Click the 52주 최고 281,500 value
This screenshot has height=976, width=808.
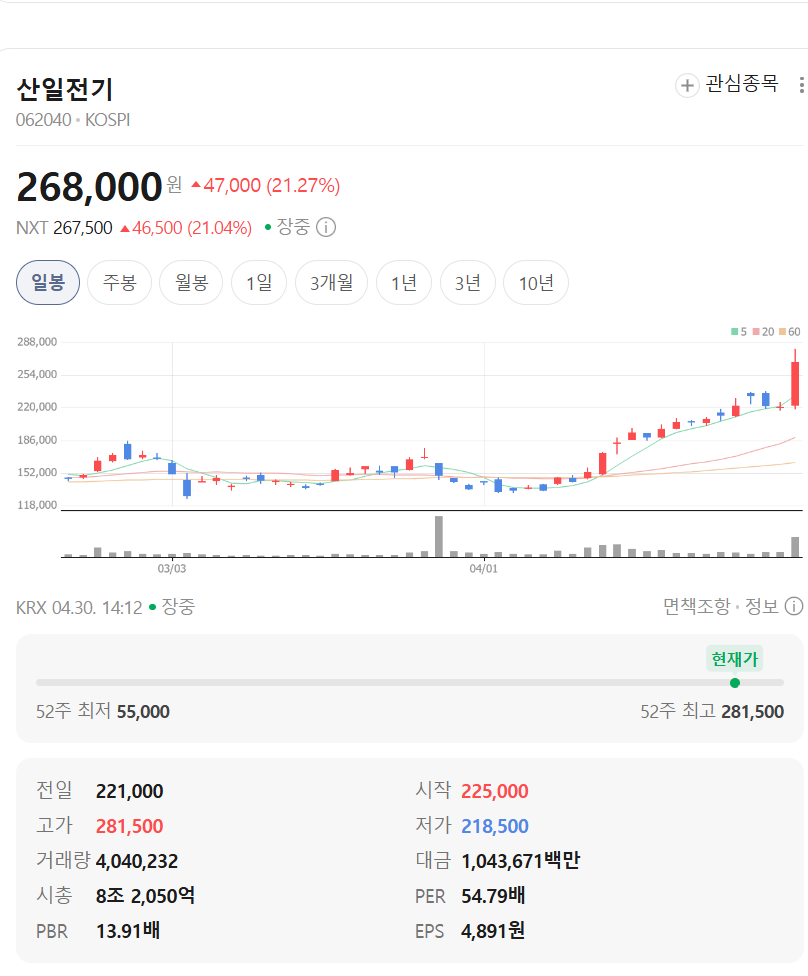752,711
